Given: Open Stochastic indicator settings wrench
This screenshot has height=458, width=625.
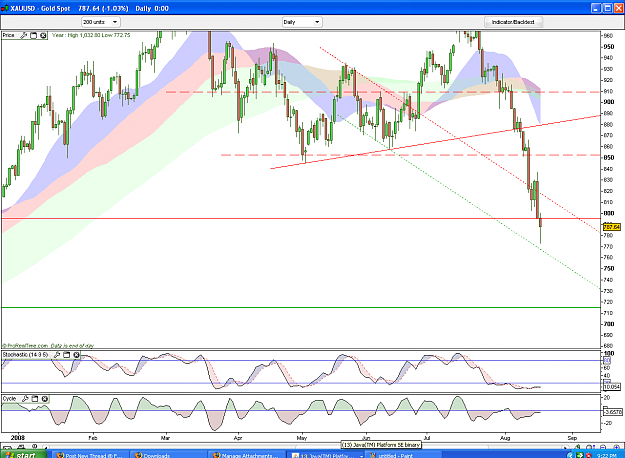Looking at the screenshot, I should point(57,355).
